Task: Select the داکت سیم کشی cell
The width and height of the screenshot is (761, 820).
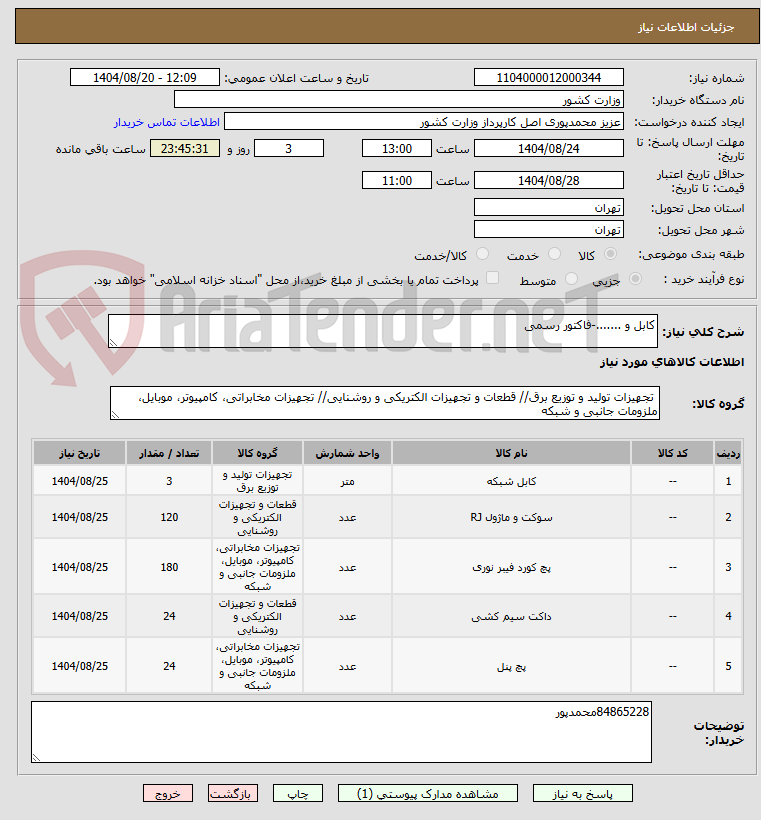Action: (x=511, y=616)
